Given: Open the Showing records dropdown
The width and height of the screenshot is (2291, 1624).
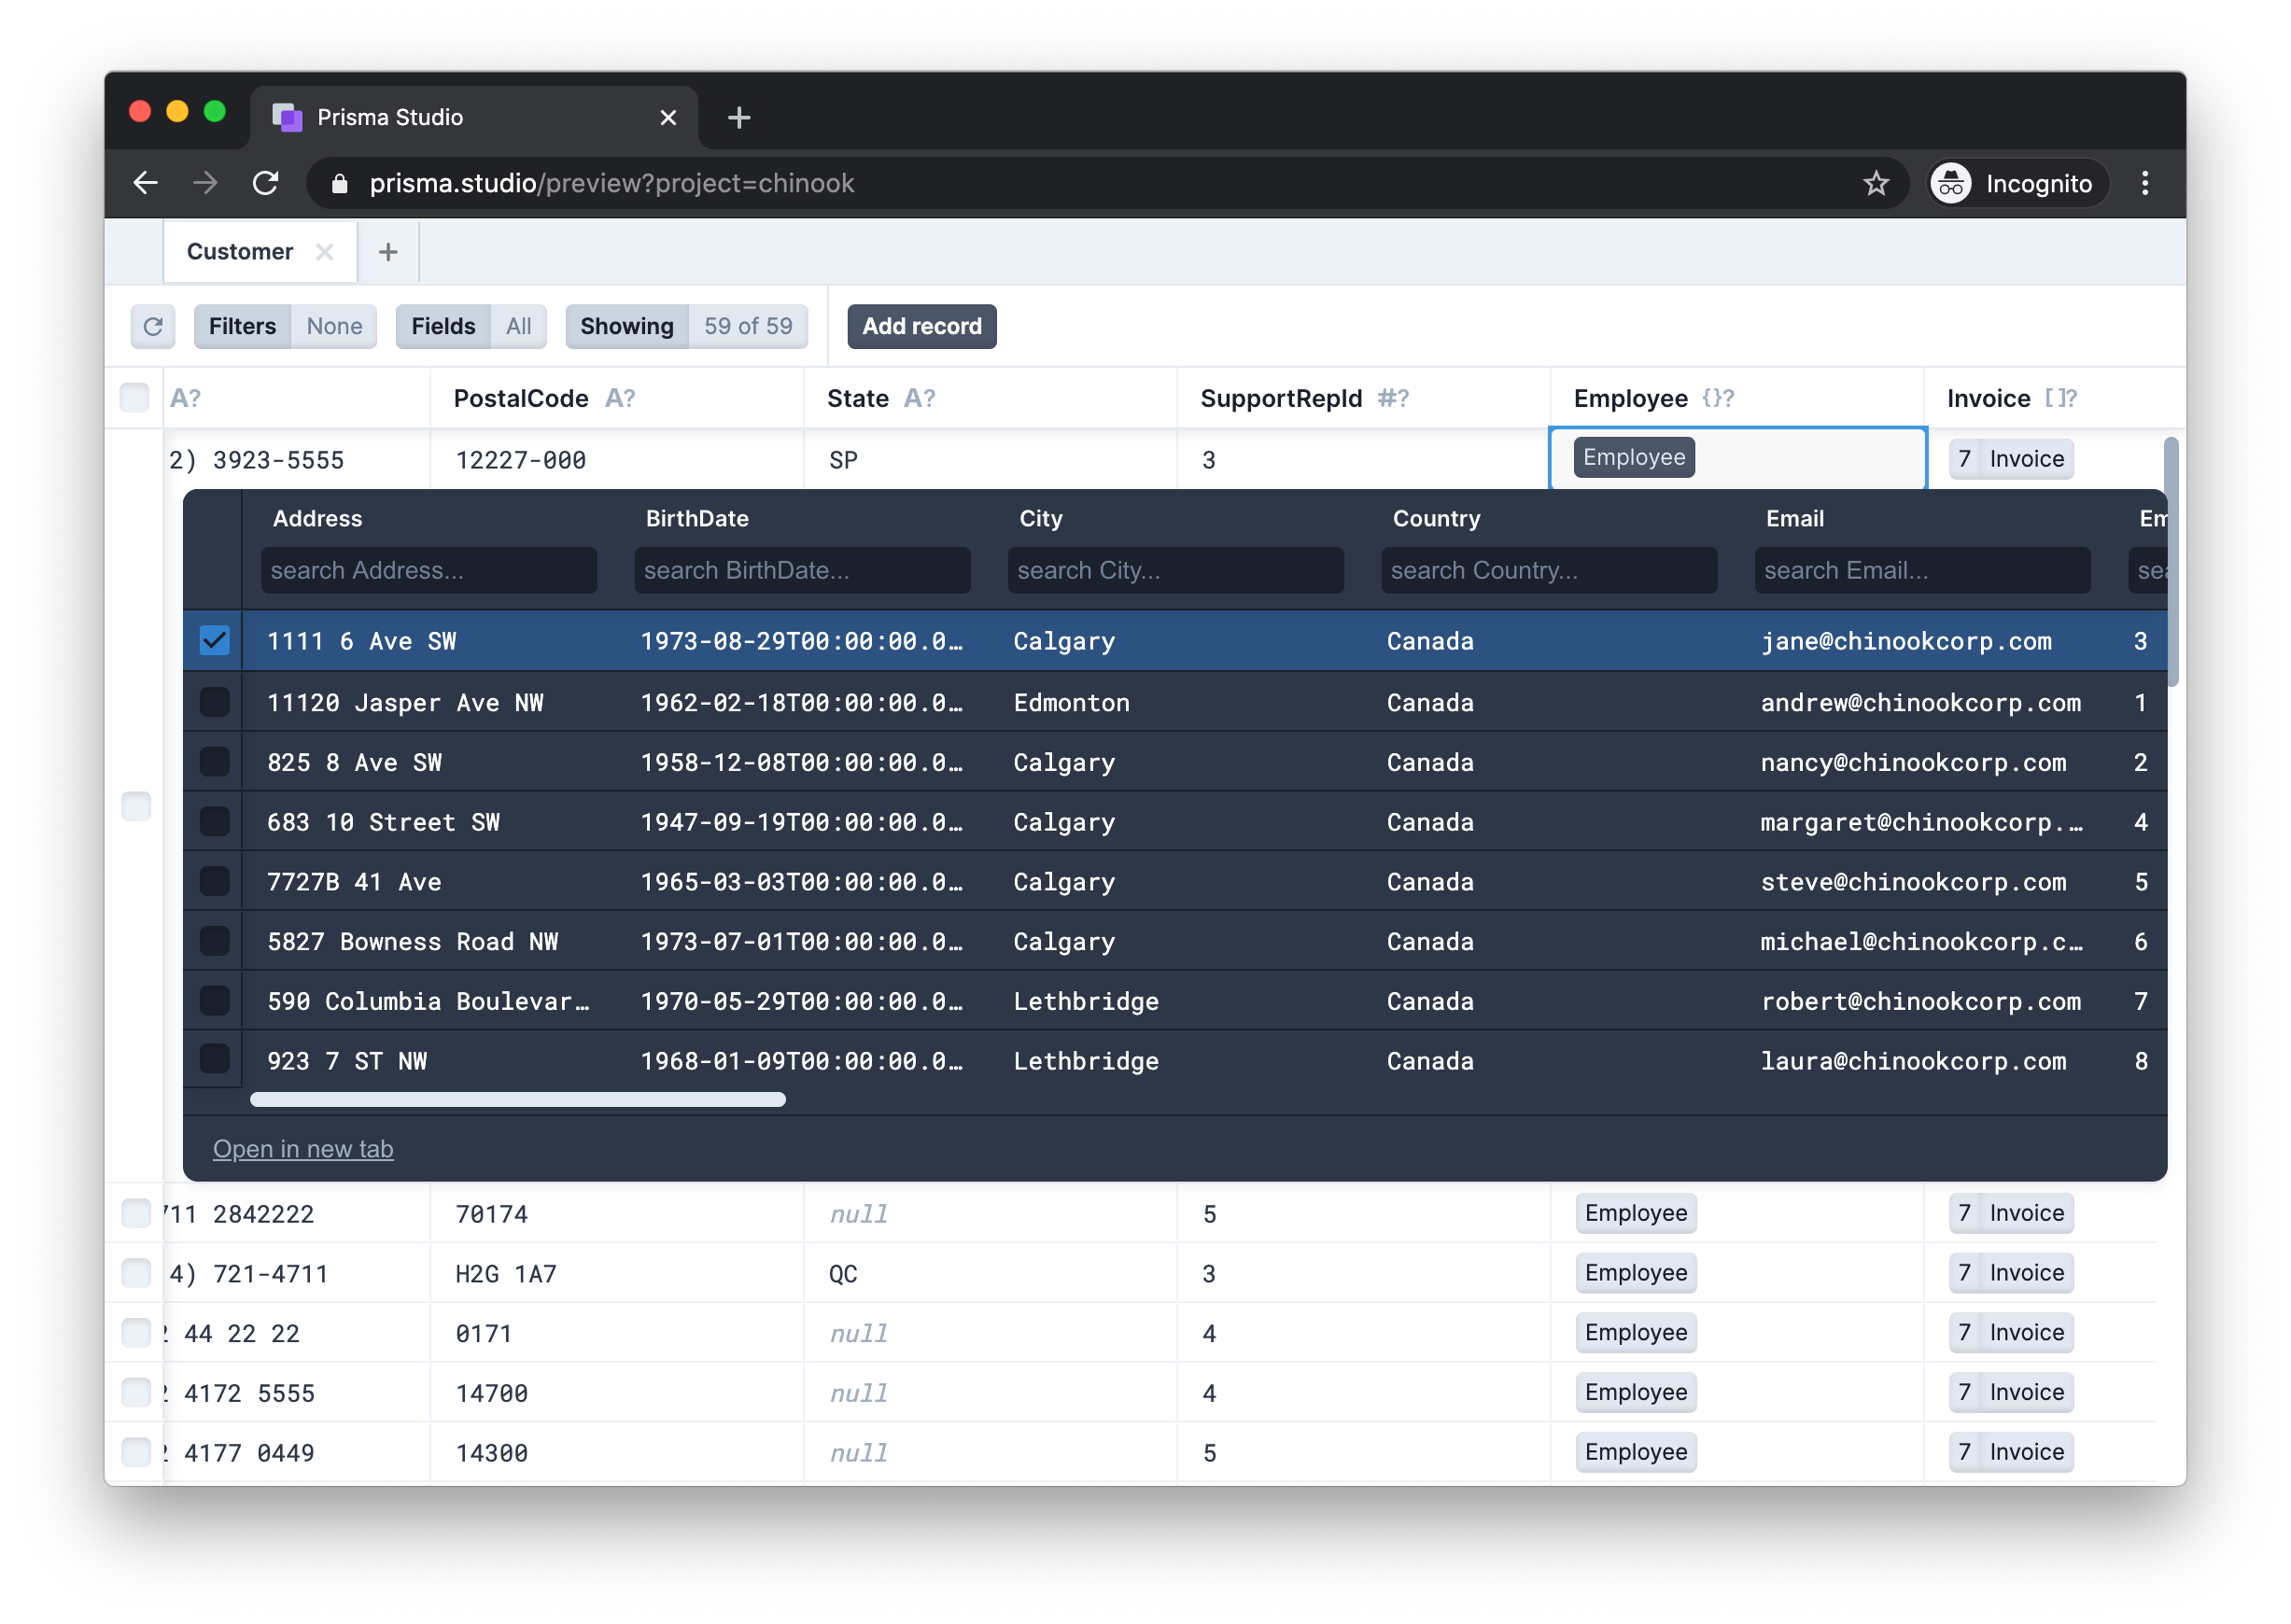Looking at the screenshot, I should [x=686, y=326].
